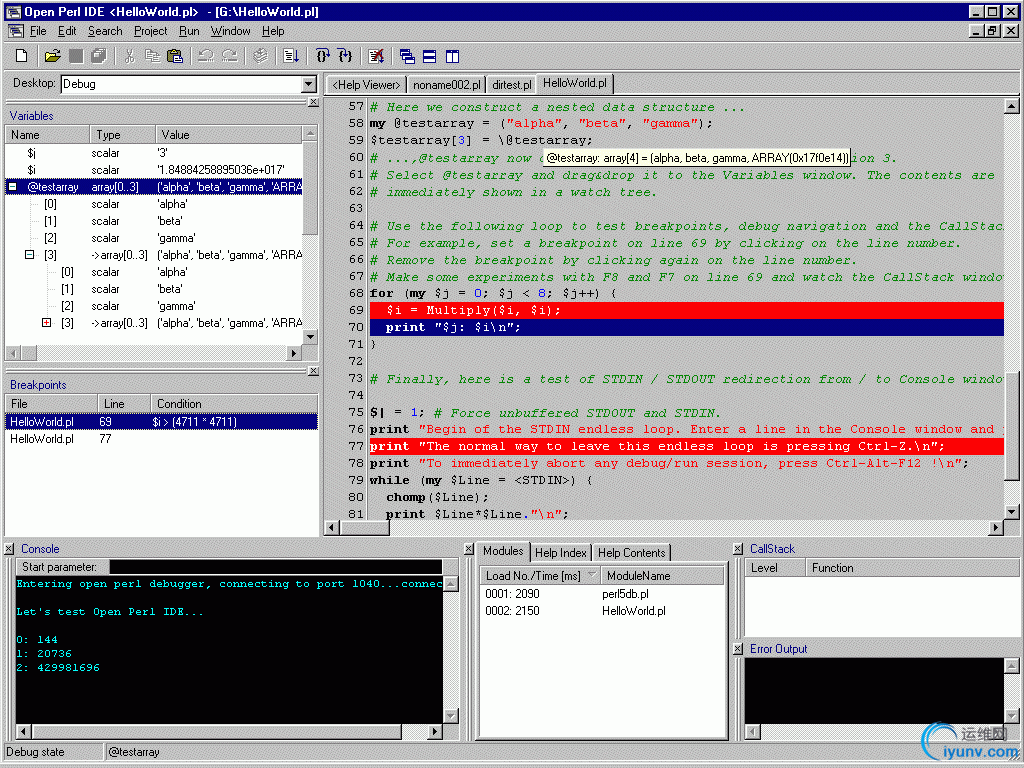Click the Step Into braces icon
This screenshot has width=1024, height=768.
coord(345,56)
